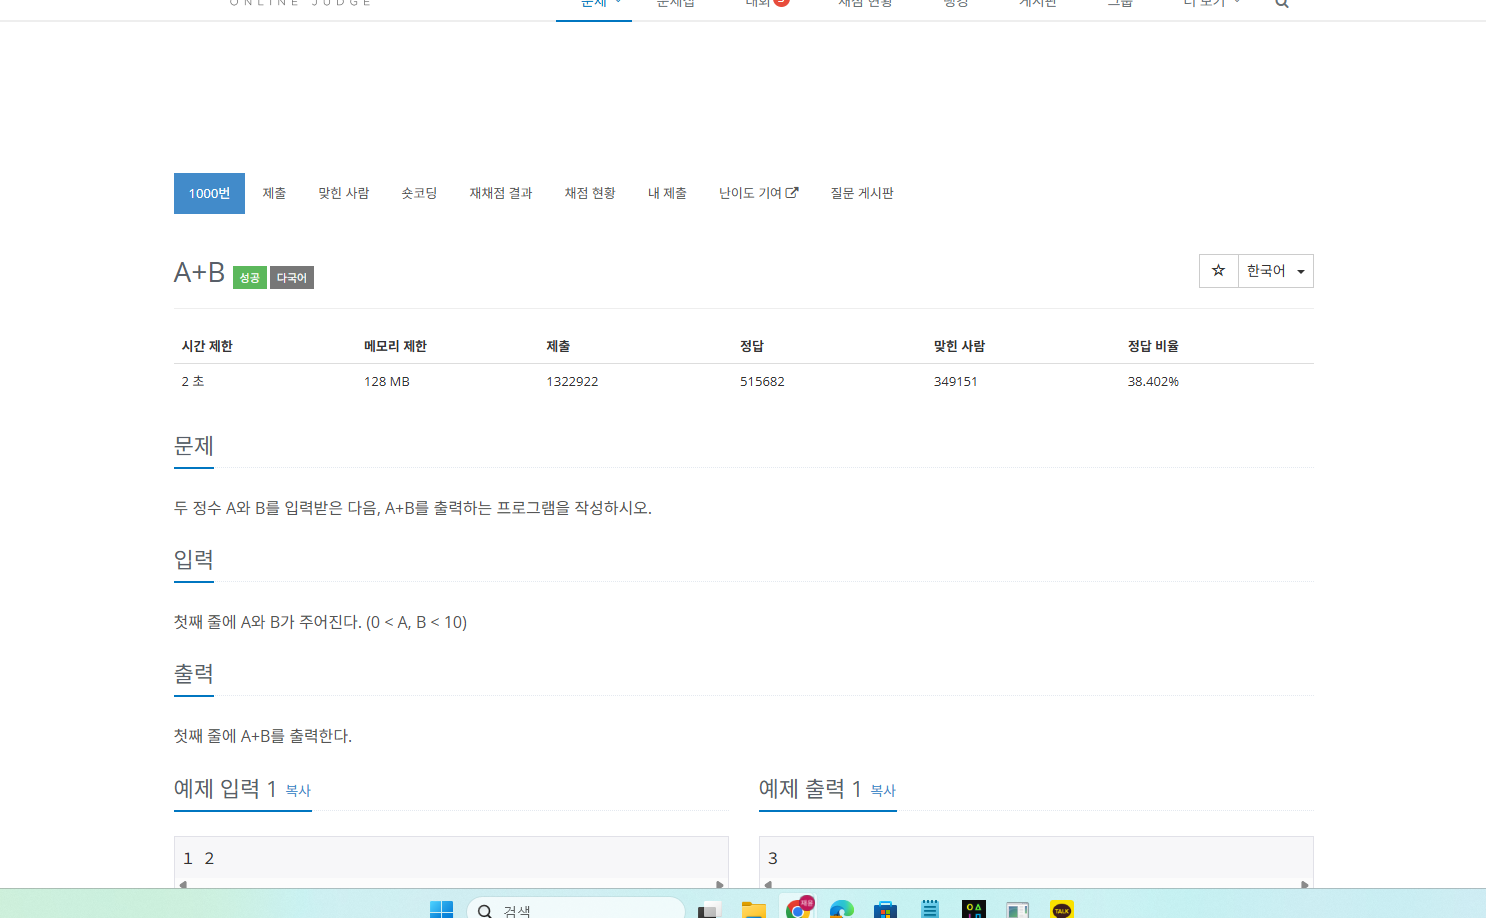Open the 채점 현황 tab

[590, 193]
